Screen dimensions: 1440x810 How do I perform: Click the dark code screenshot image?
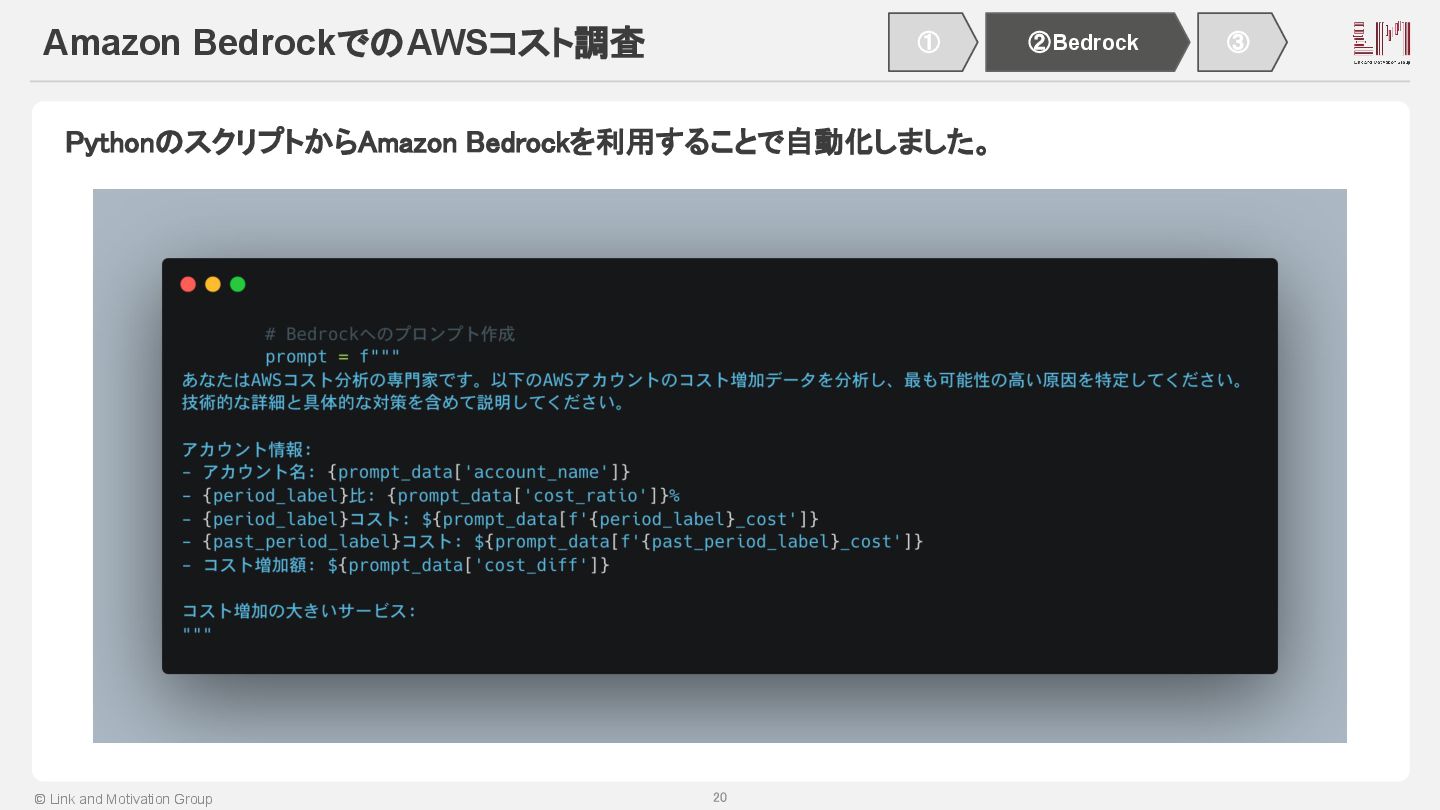[x=720, y=466]
